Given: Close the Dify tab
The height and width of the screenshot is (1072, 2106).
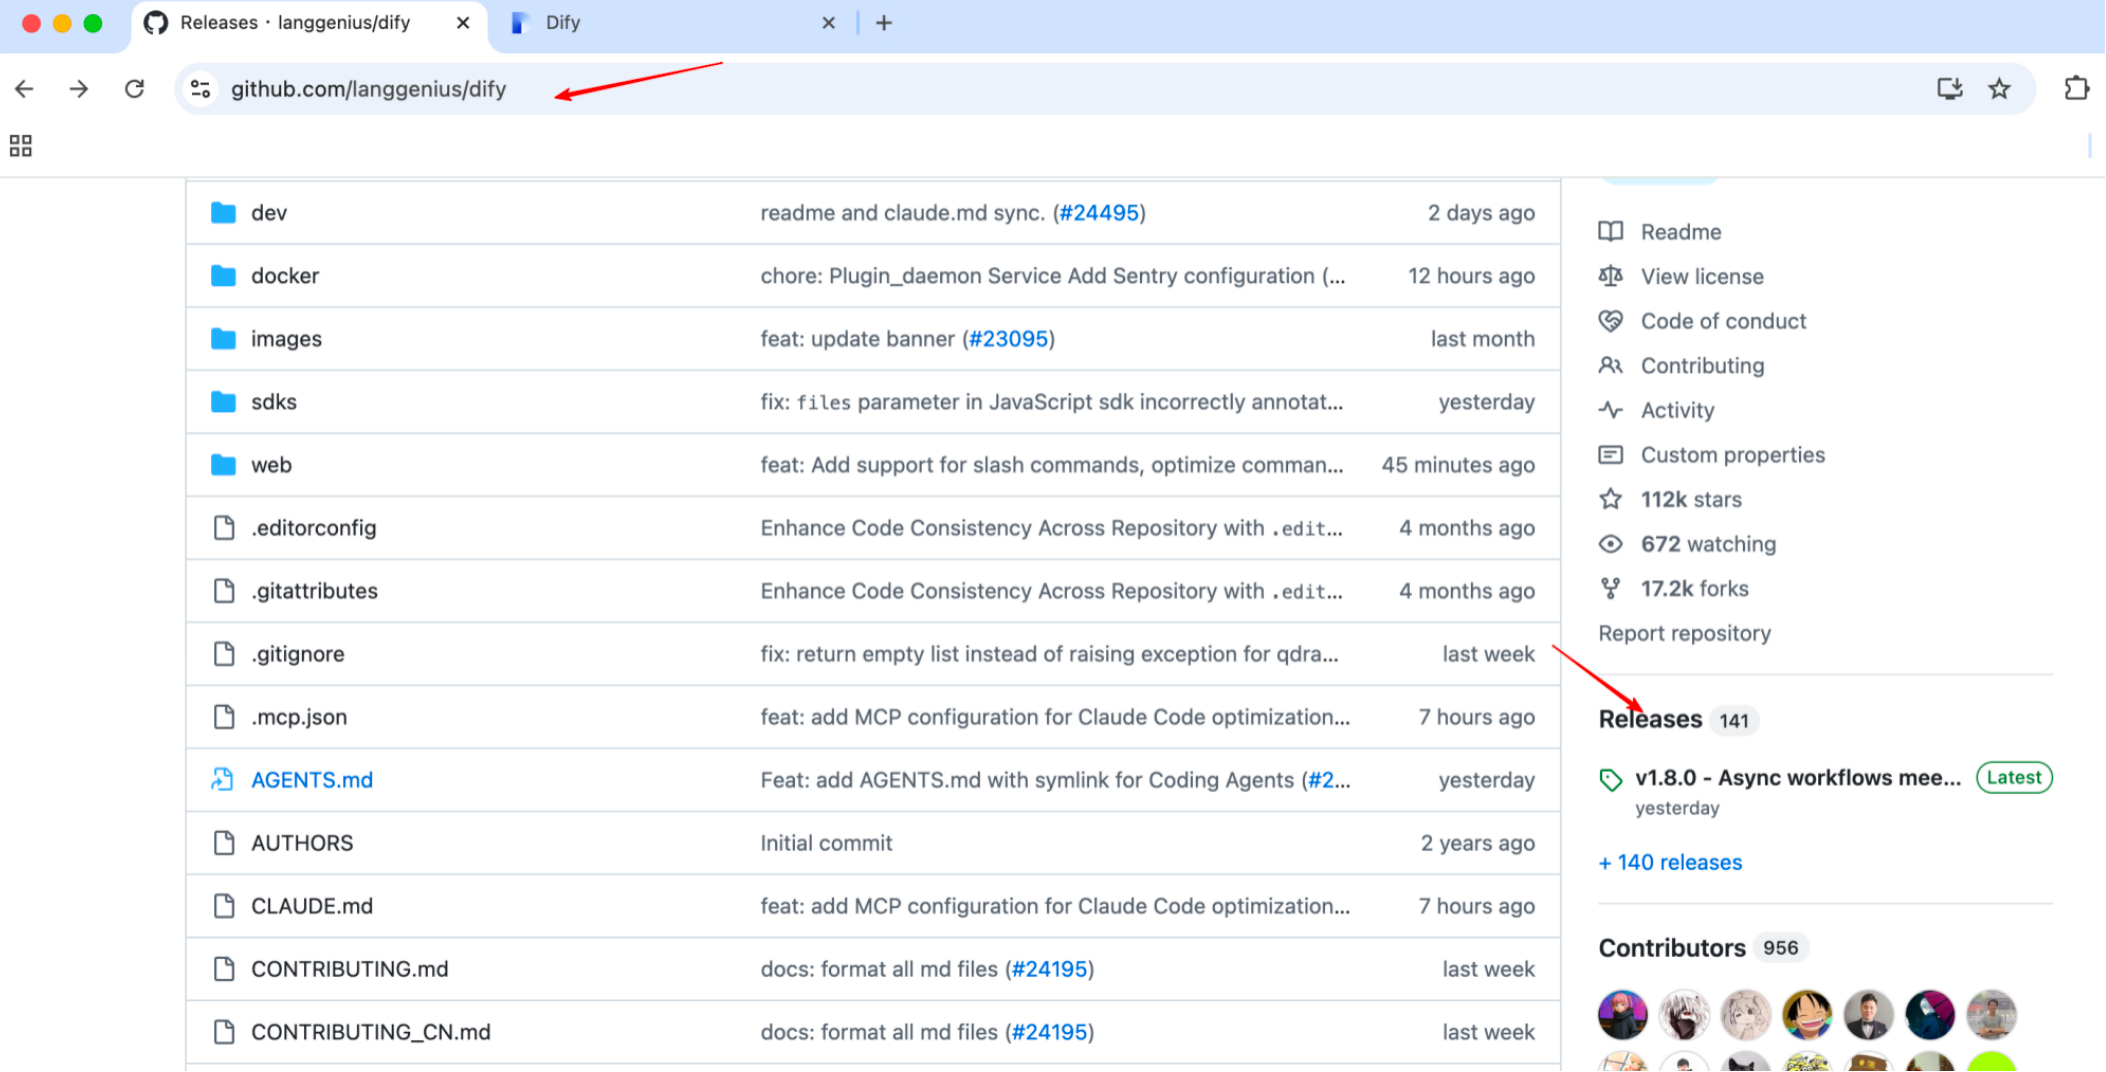Looking at the screenshot, I should point(828,23).
